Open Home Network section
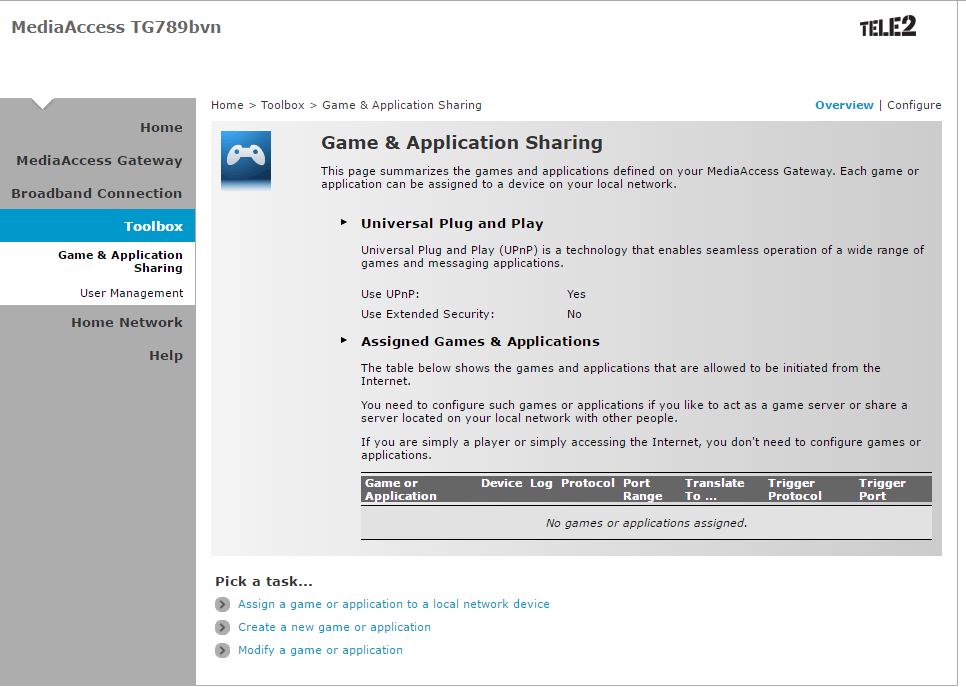This screenshot has width=966, height=687. tap(127, 322)
